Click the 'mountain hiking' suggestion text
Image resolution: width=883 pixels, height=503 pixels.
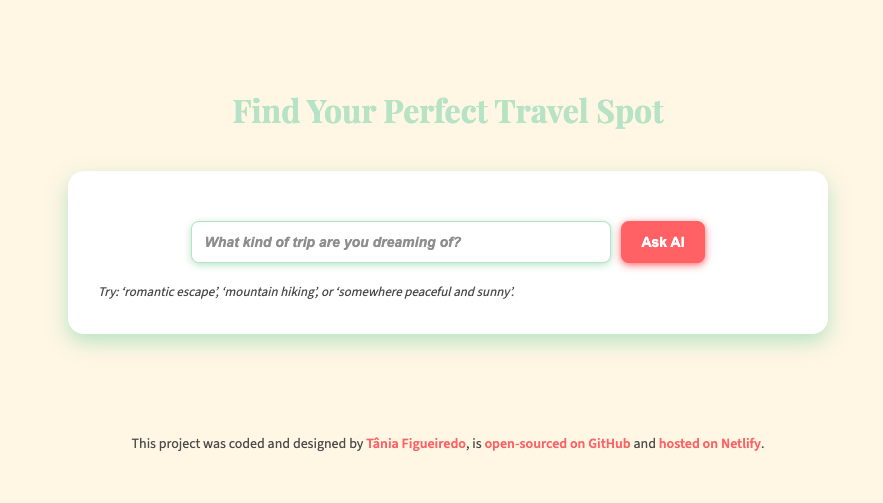pyautogui.click(x=270, y=292)
